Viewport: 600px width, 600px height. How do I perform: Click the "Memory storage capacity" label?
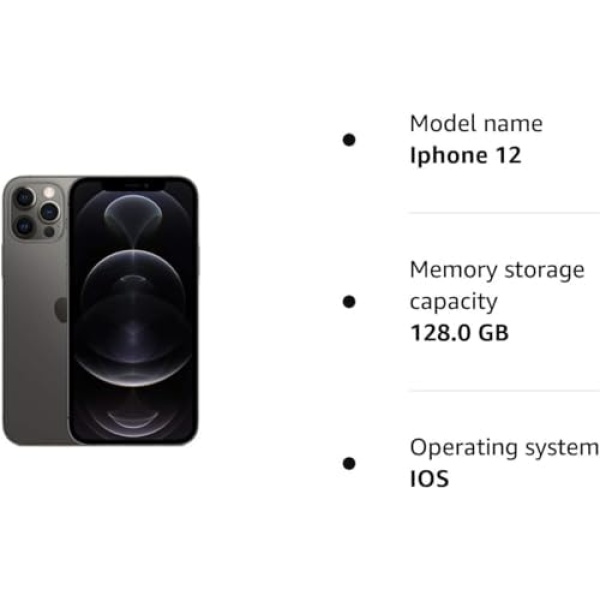[497, 285]
